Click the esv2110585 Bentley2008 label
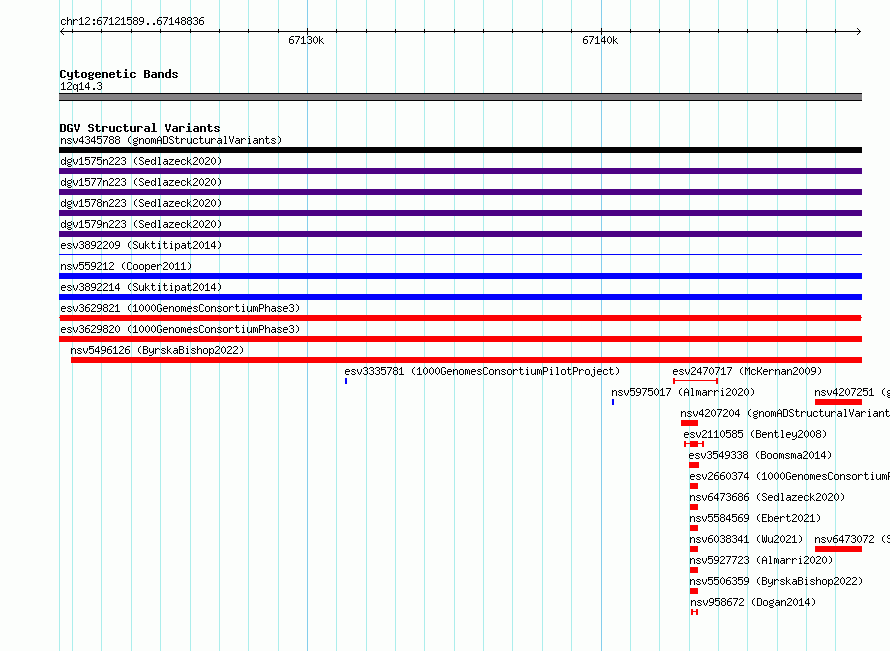This screenshot has width=890, height=651. (x=755, y=434)
